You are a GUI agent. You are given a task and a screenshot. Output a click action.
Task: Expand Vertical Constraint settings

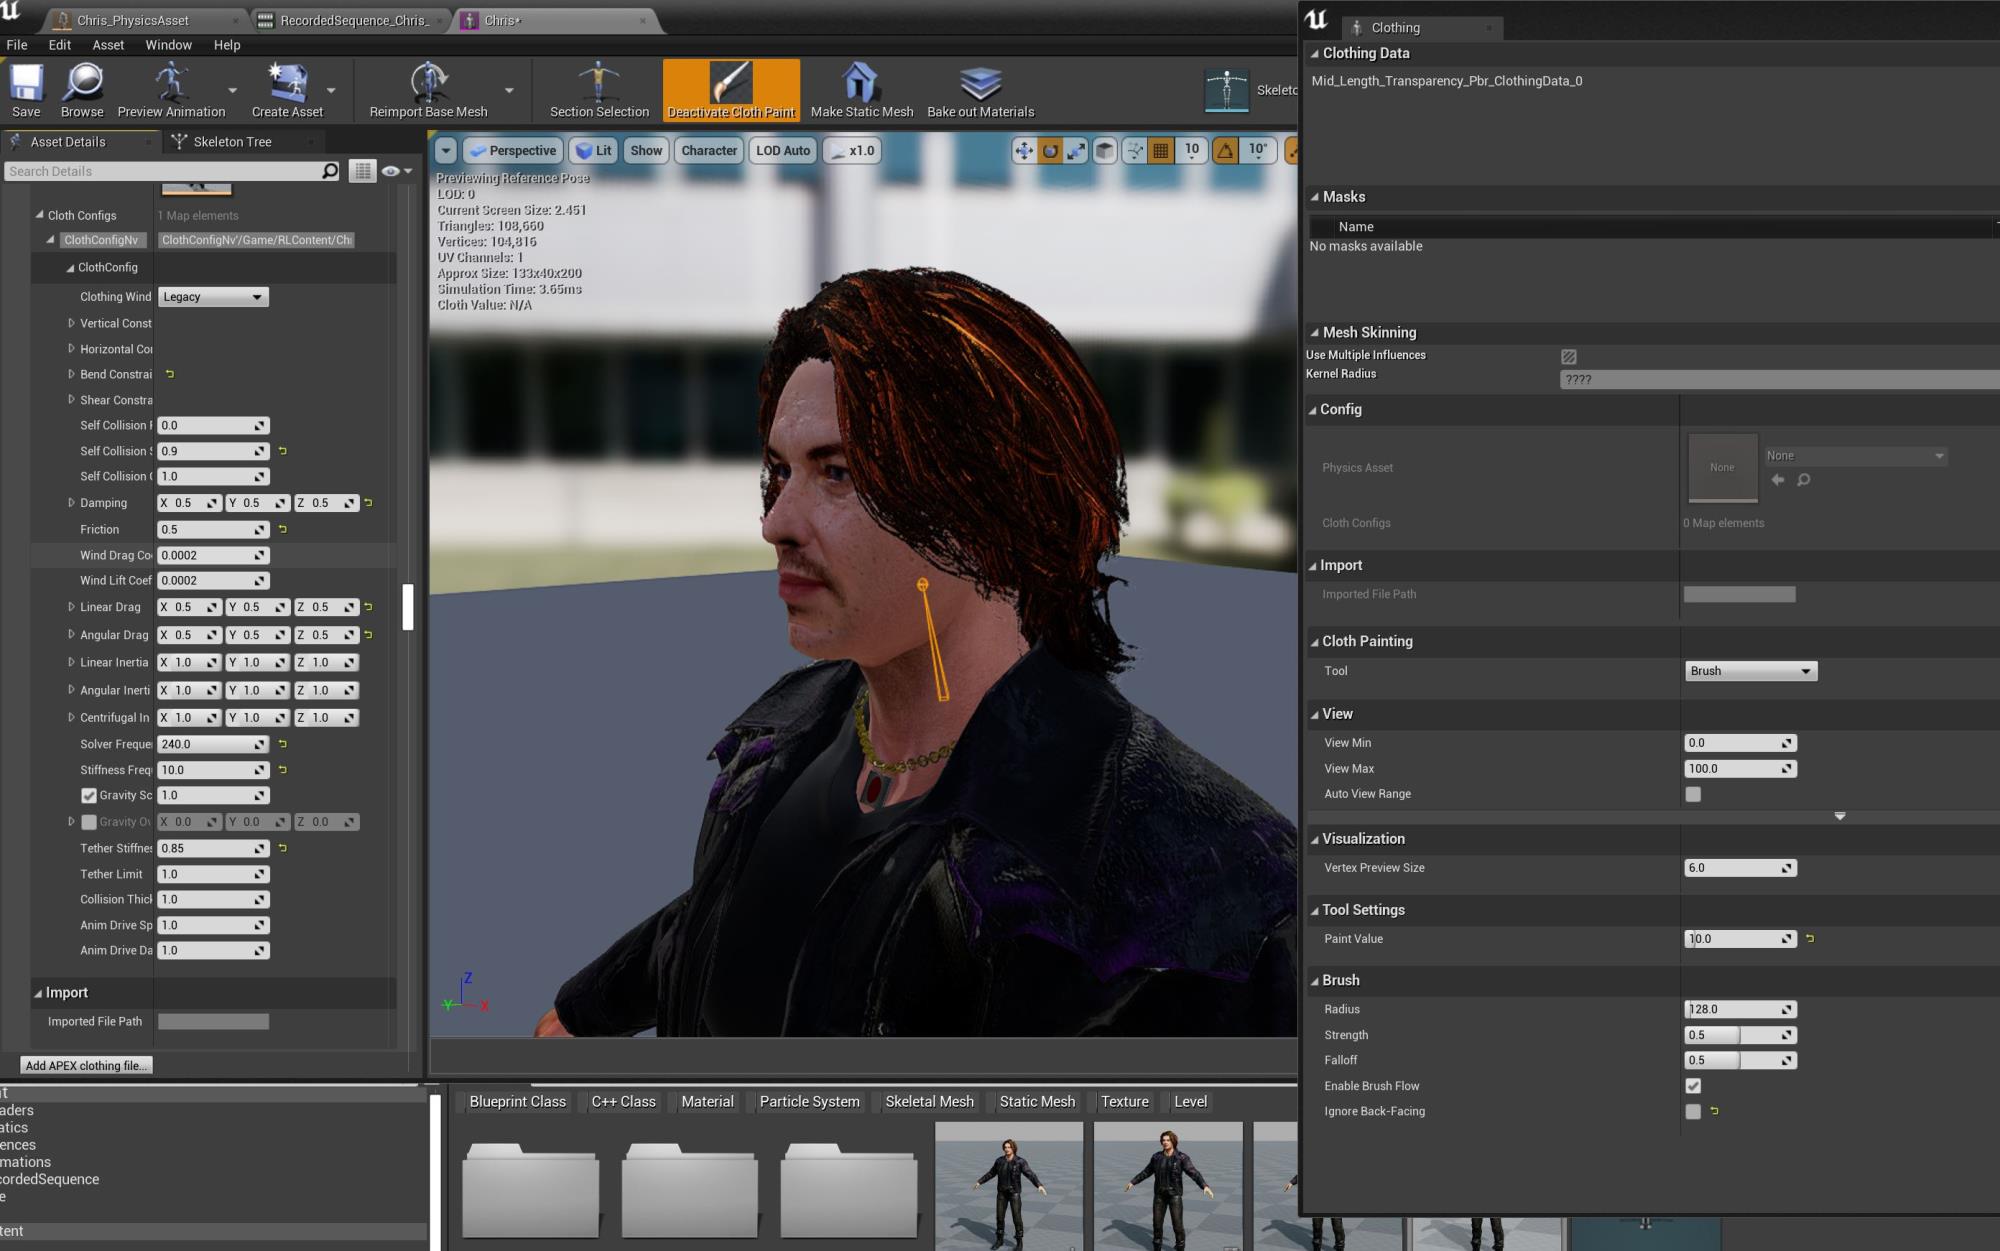coord(71,323)
